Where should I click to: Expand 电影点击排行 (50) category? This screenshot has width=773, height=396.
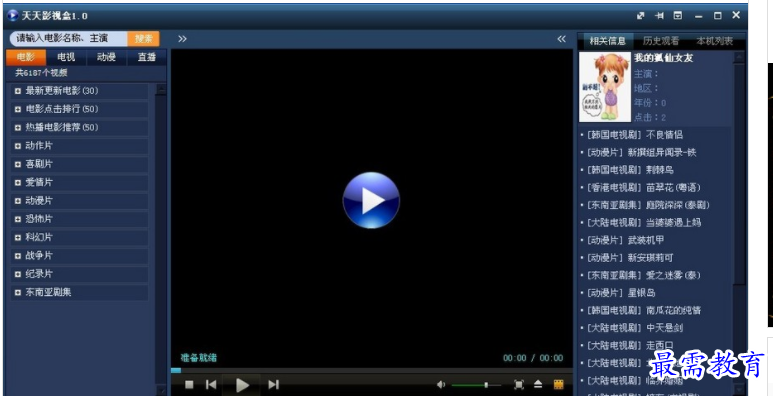(79, 109)
